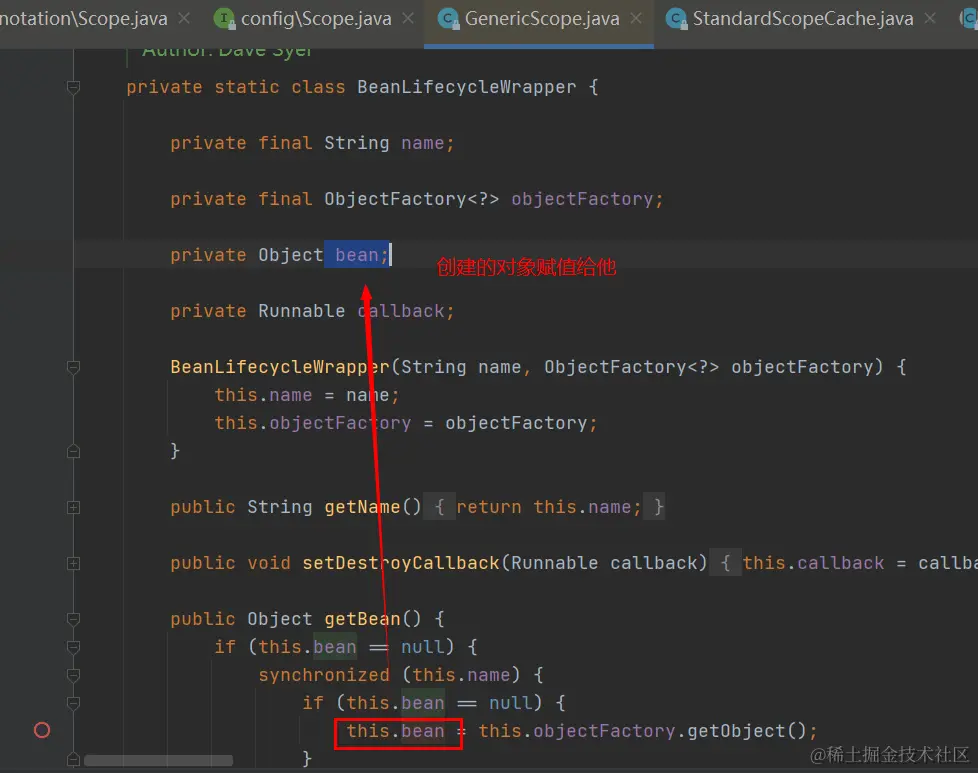Collapse the BeanLifecycleWrapper constructor fold marker
This screenshot has height=773, width=978.
73,367
